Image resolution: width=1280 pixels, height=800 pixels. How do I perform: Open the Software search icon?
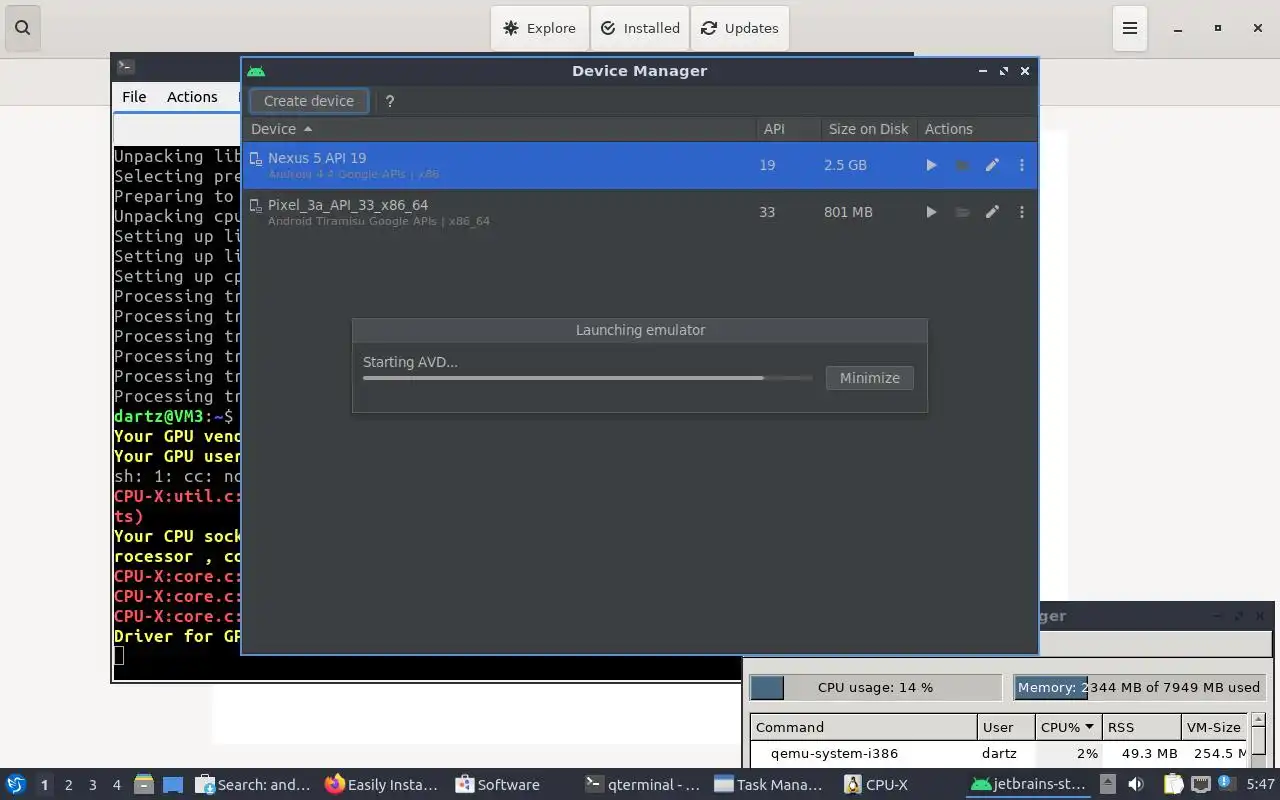click(x=23, y=28)
